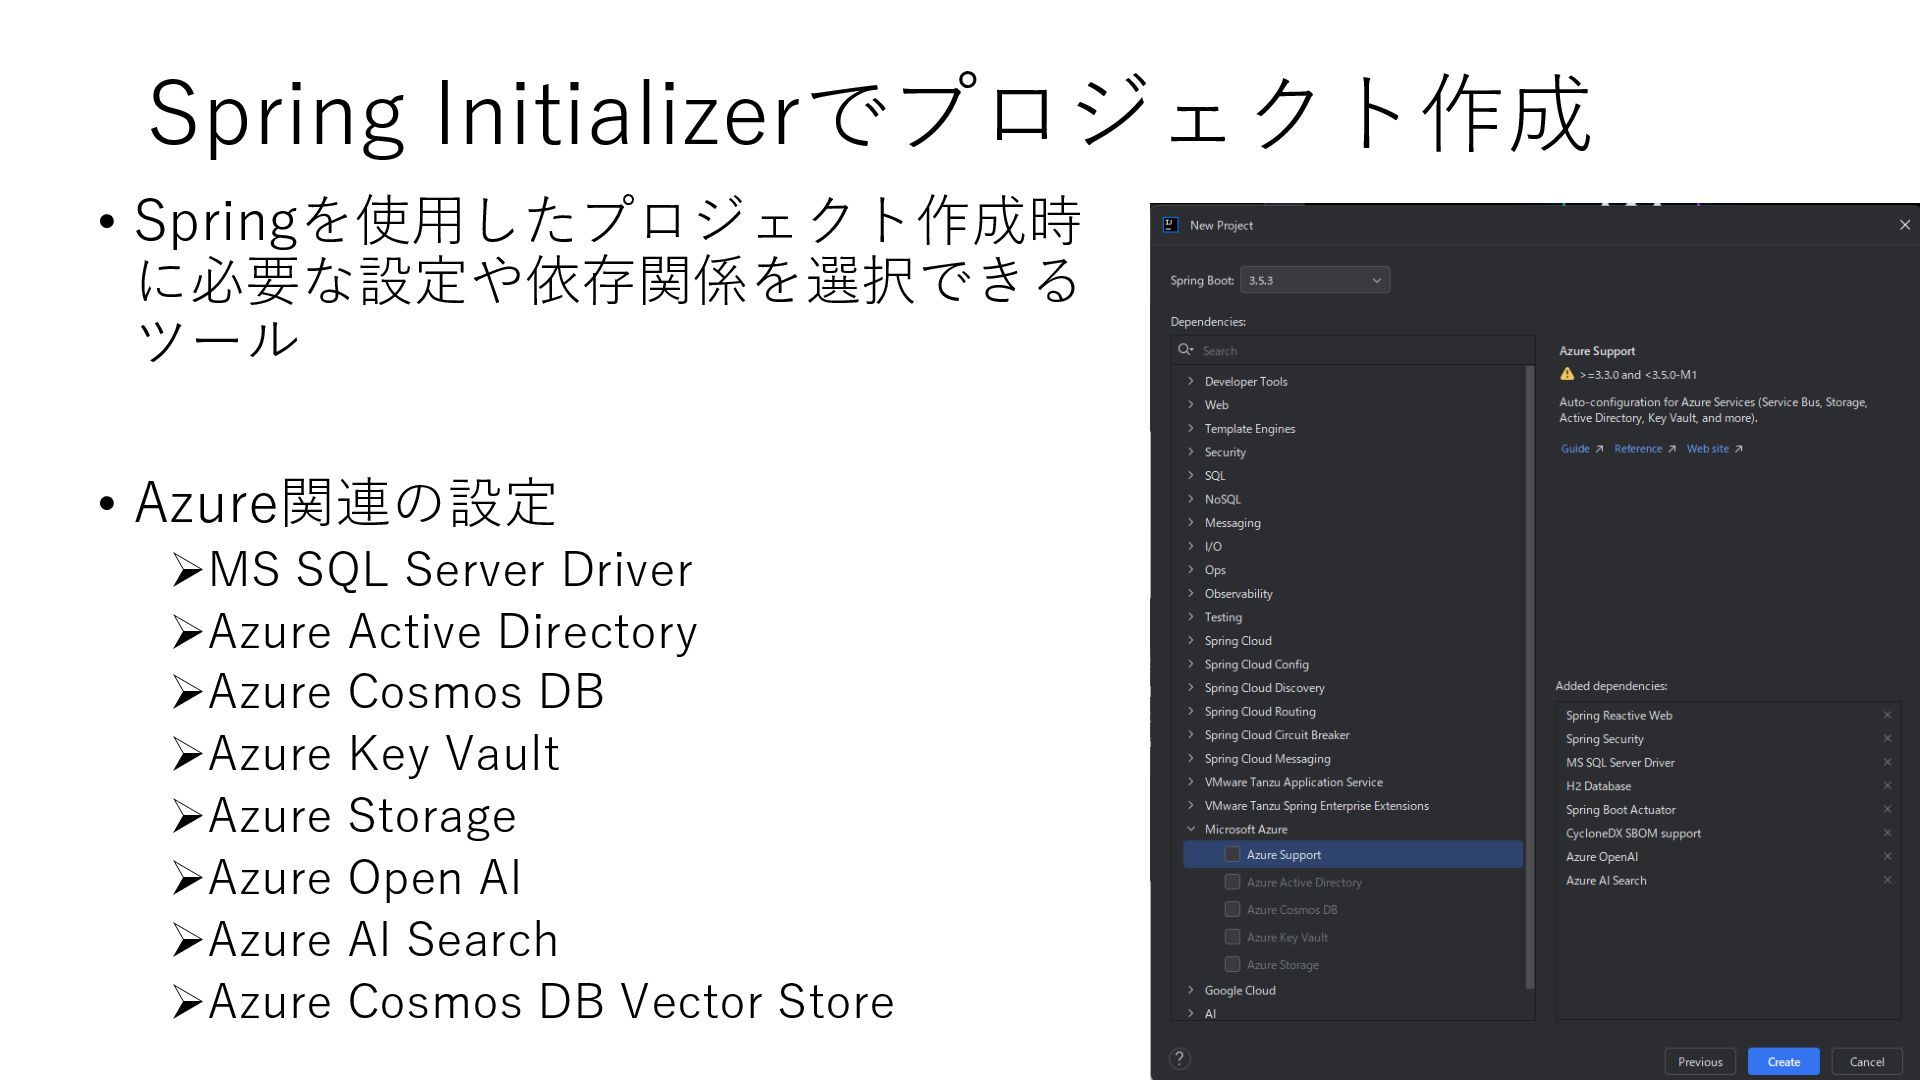The image size is (1920, 1080).
Task: Check the Azure Active Directory checkbox
Action: (1232, 882)
